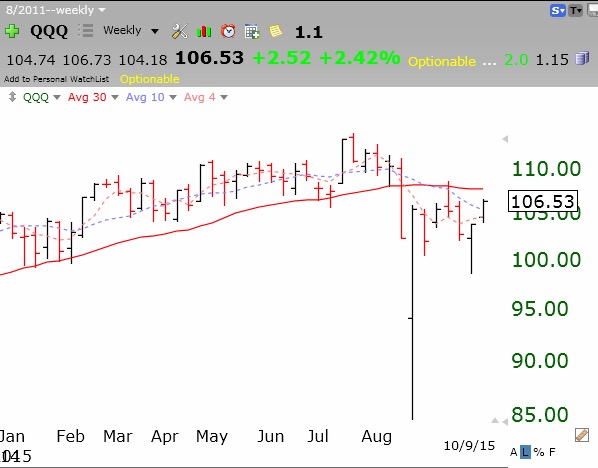Click the small triangle scale marker near top

pos(505,139)
